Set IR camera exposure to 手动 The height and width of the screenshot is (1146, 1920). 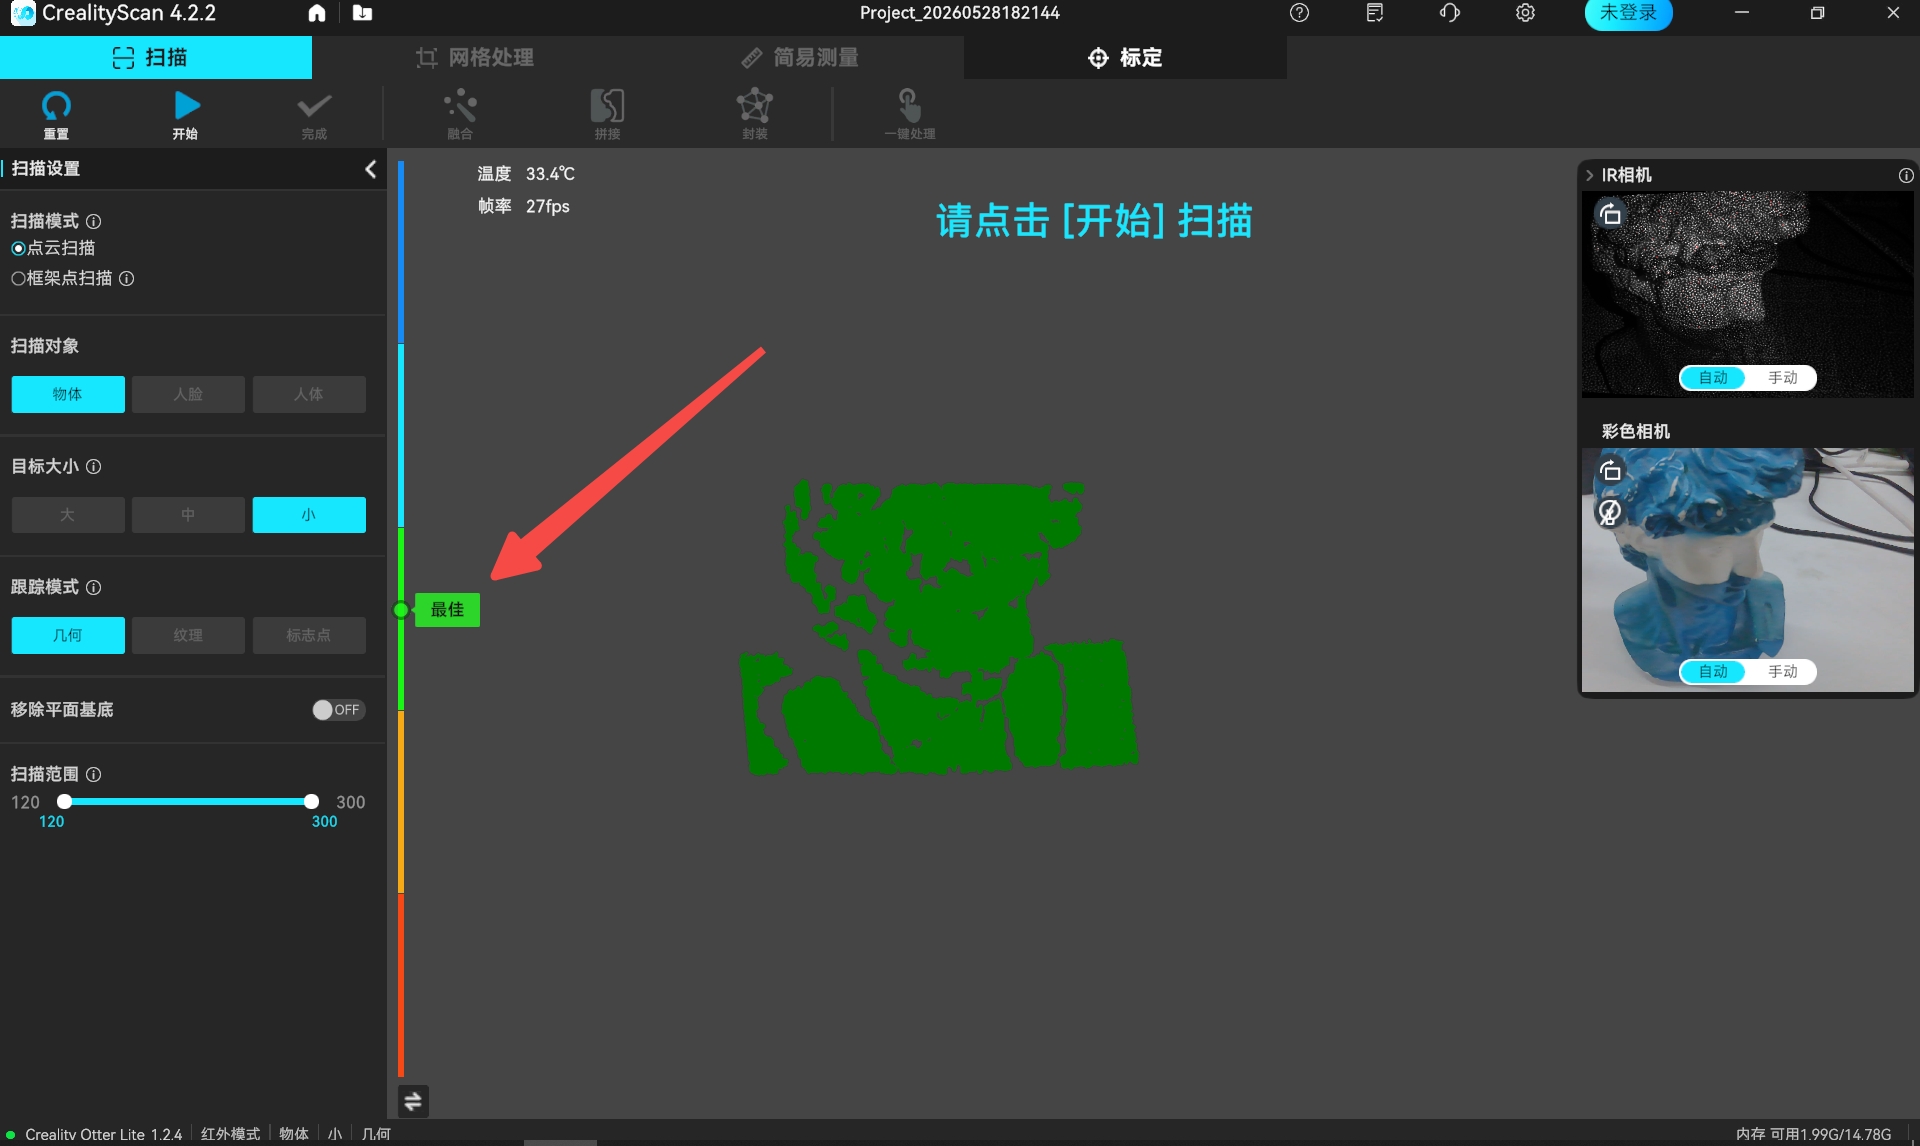[x=1782, y=378]
